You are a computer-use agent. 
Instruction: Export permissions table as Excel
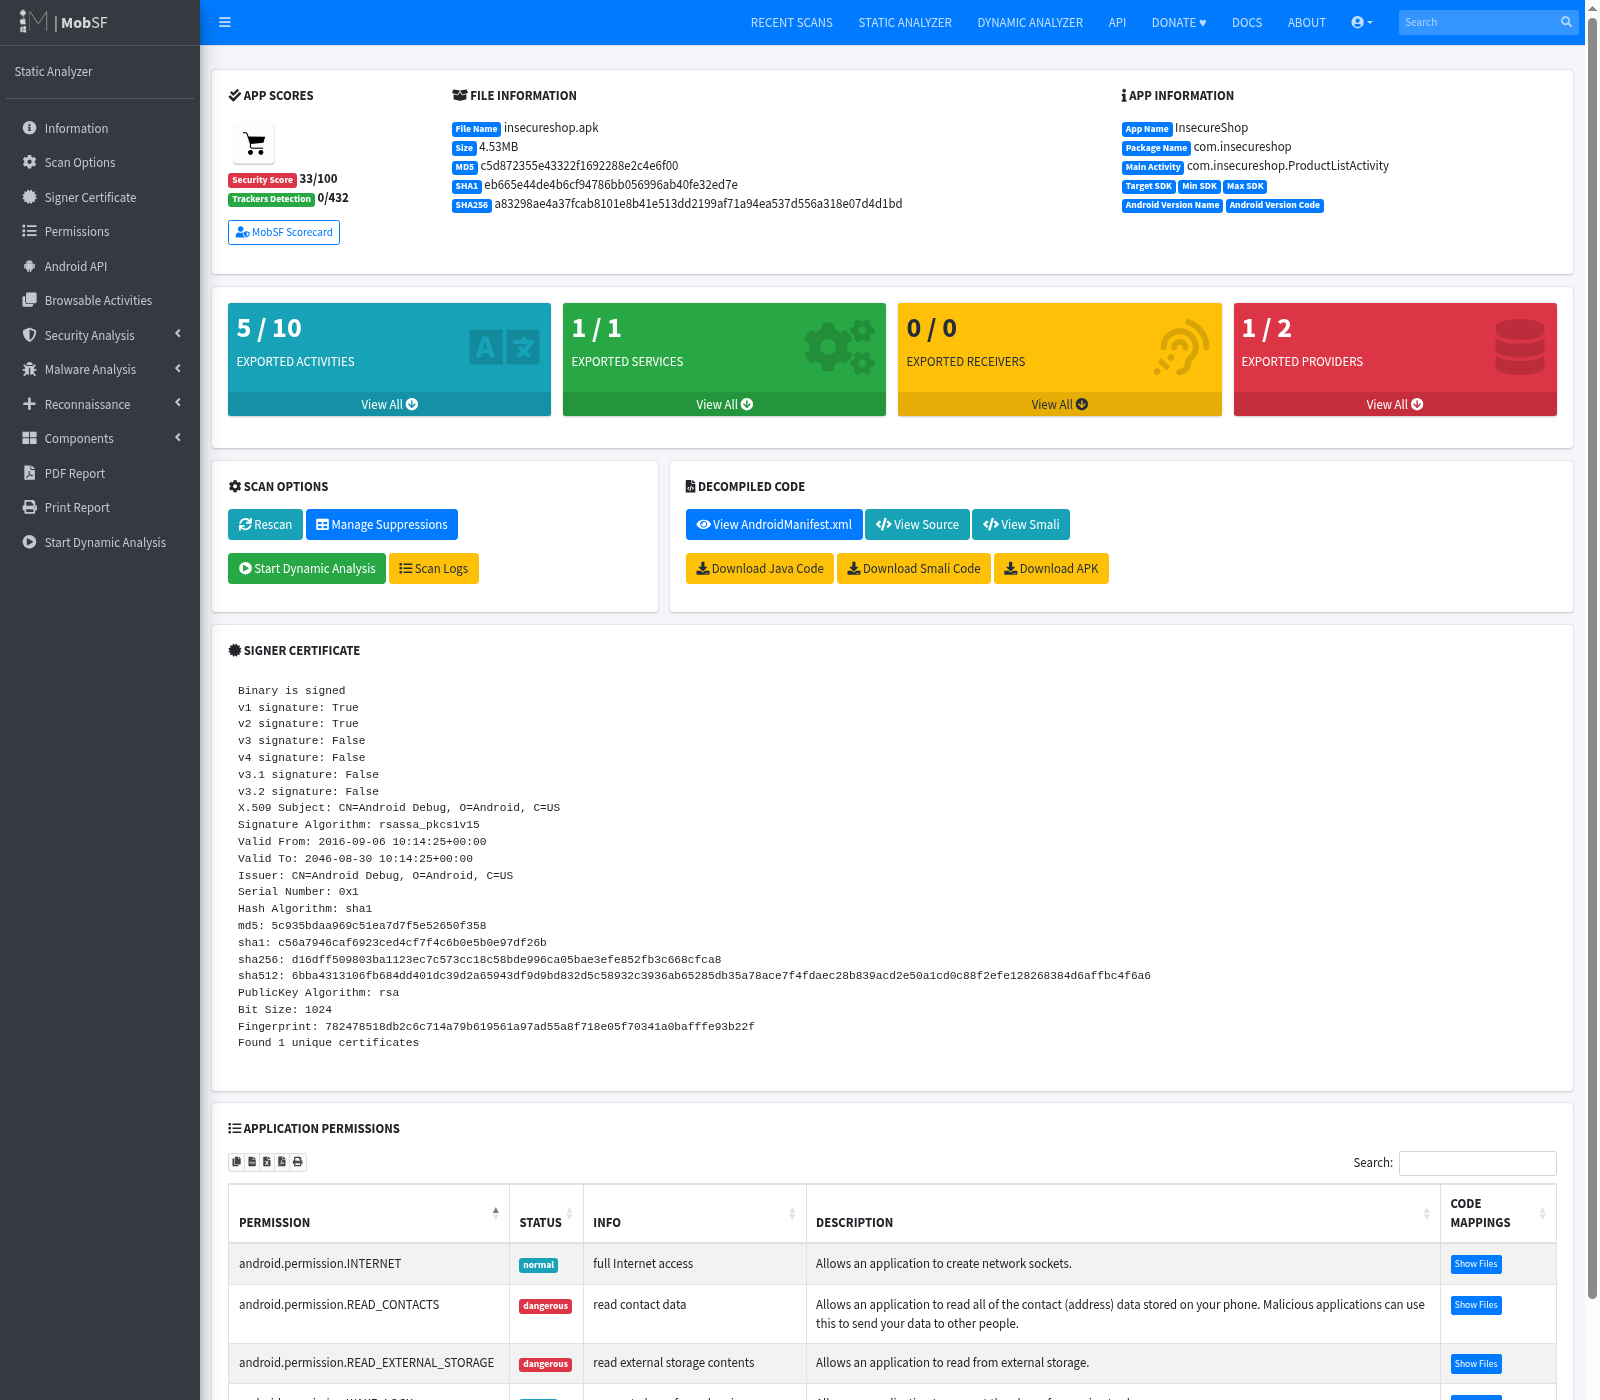point(267,1162)
